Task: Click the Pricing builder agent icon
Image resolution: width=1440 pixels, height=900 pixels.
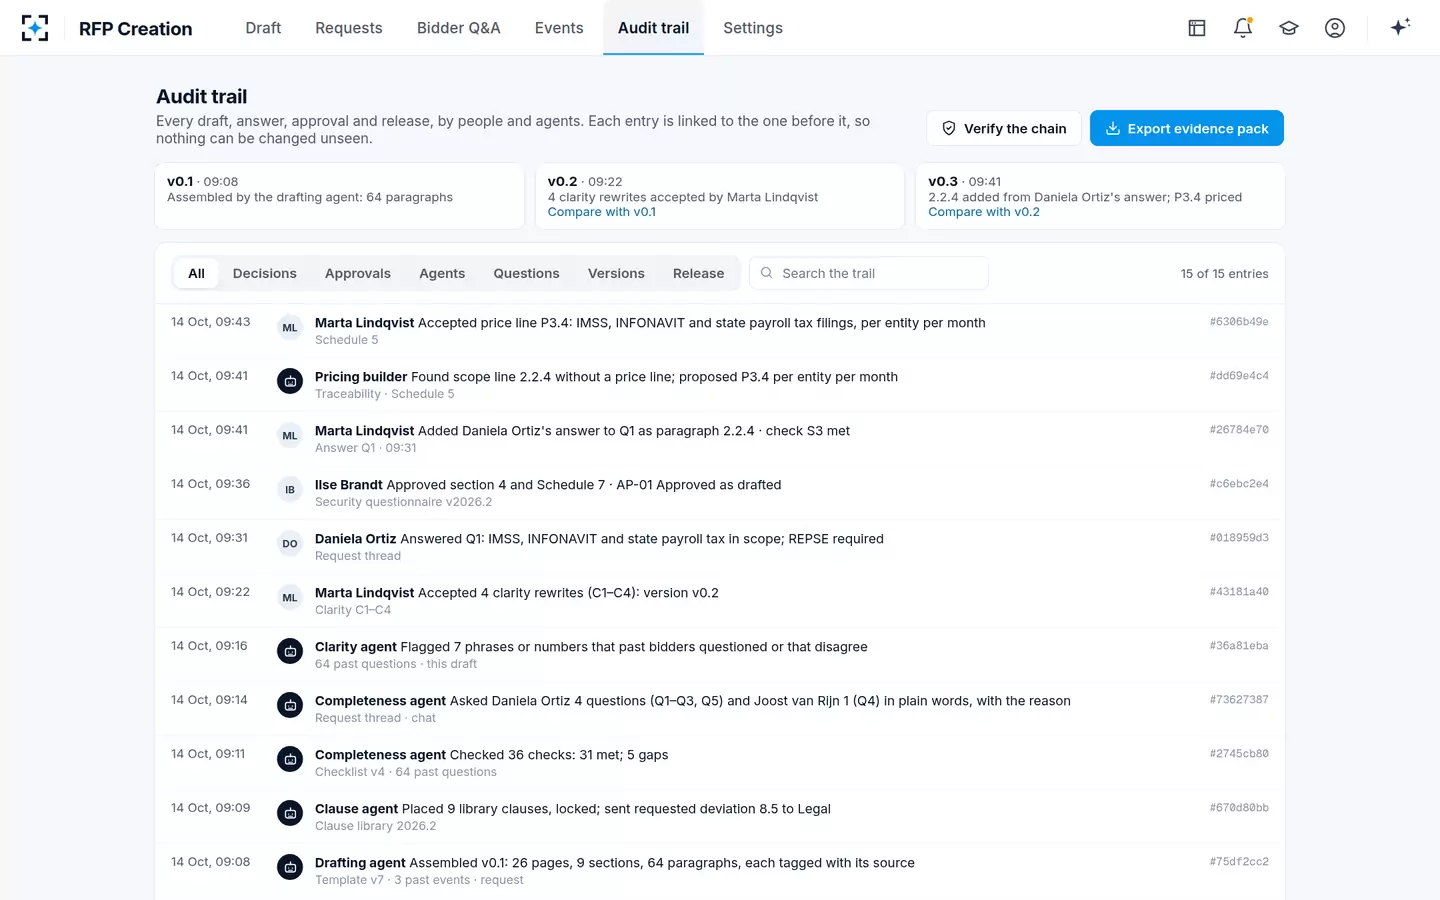Action: pos(290,382)
